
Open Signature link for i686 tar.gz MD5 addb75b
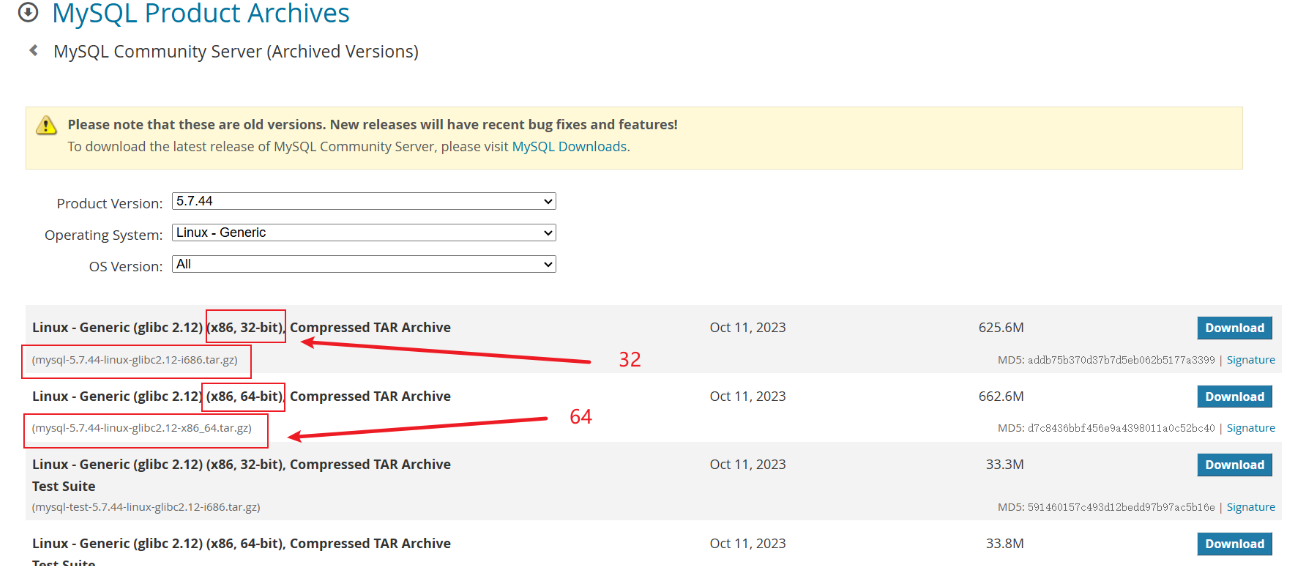click(1251, 360)
